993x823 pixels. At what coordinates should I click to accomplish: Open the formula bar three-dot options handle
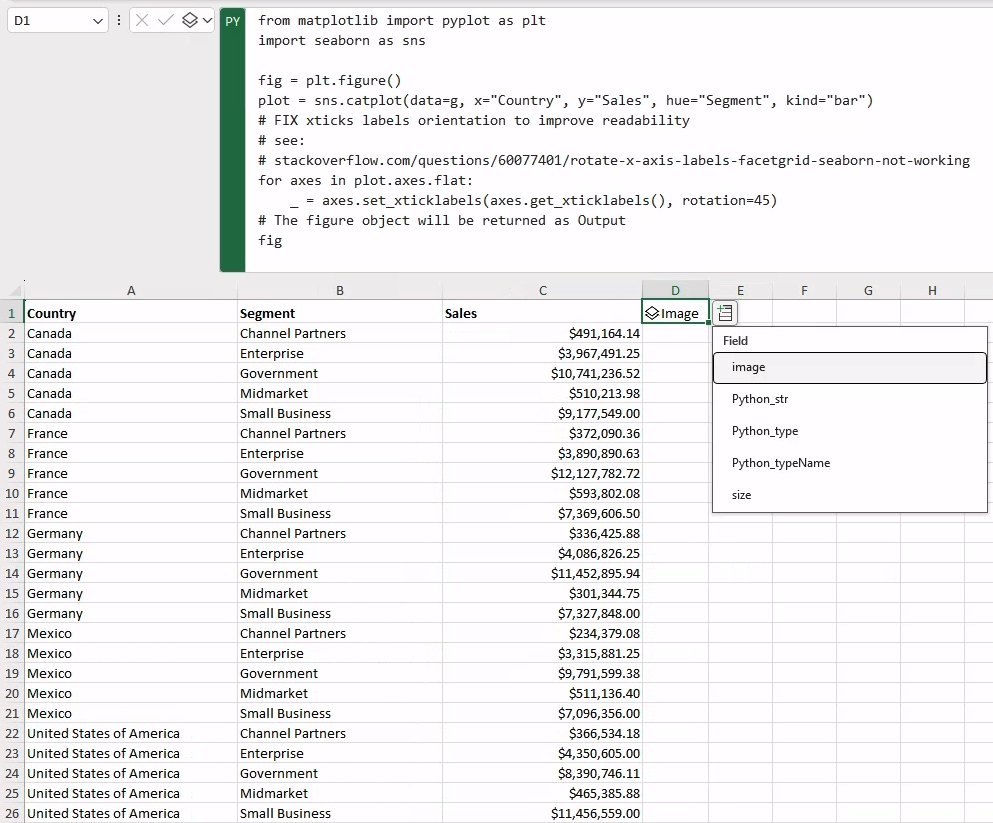click(118, 20)
